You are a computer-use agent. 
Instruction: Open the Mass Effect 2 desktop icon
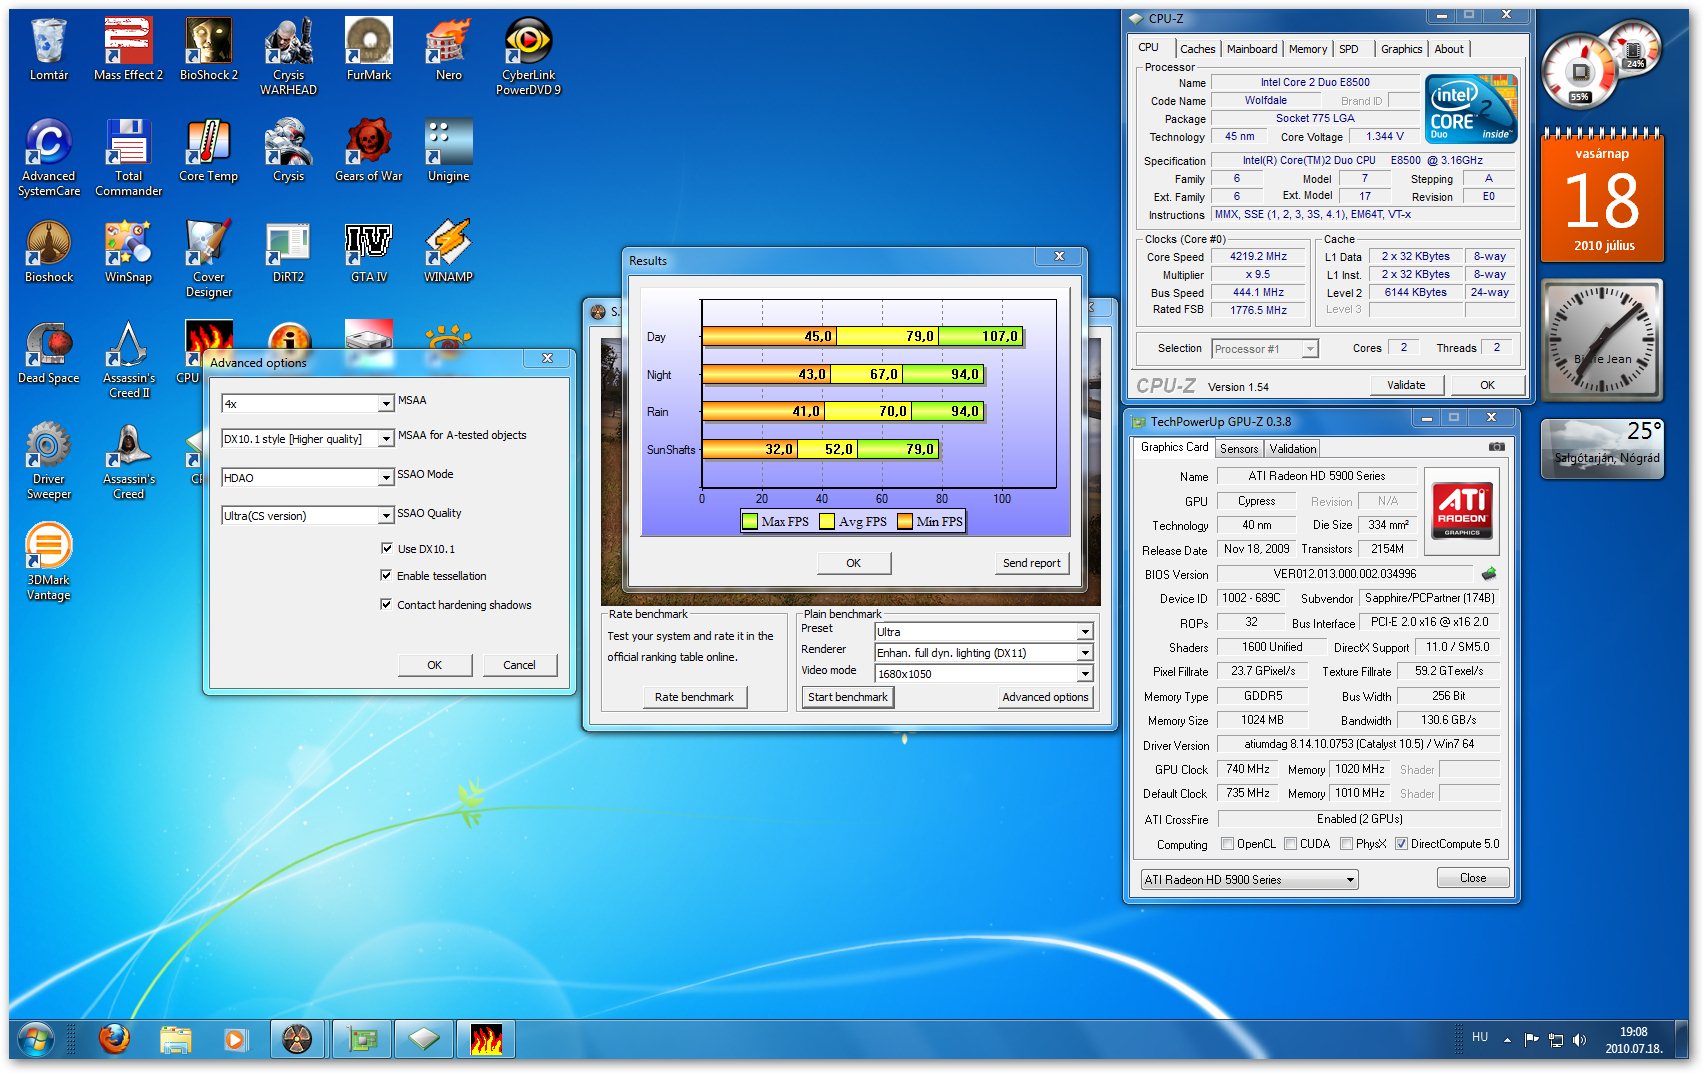[128, 50]
